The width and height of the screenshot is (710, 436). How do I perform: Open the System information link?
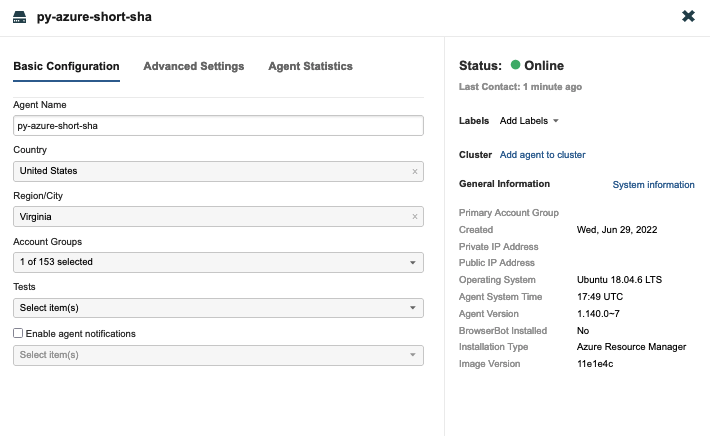[x=653, y=185]
